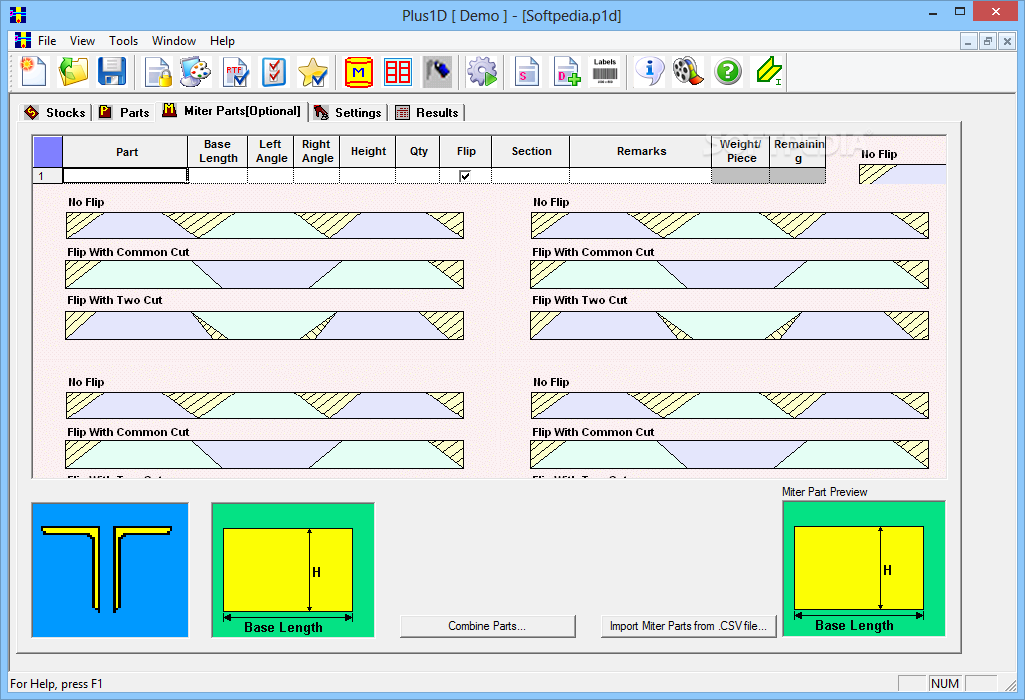Open the Help menu

pos(222,41)
